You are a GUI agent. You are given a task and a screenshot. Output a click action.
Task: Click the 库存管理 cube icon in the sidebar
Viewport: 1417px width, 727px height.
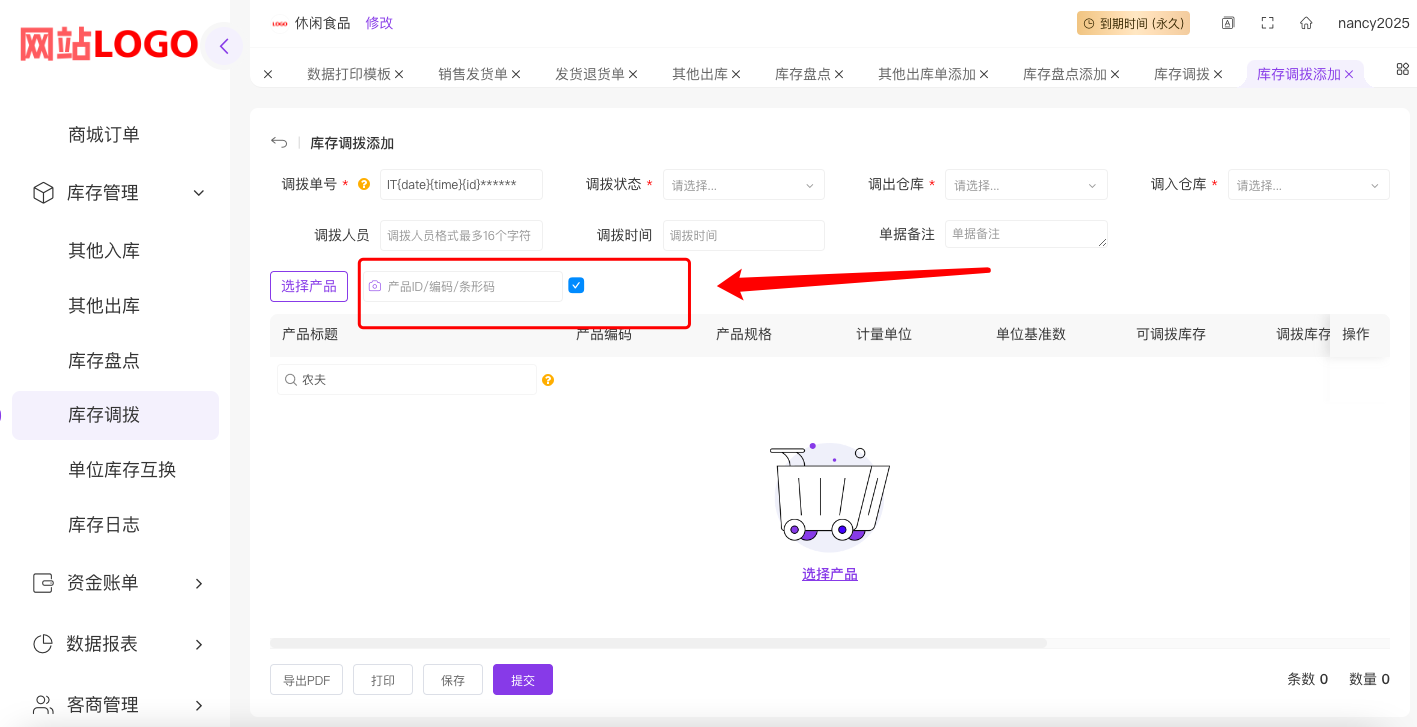pos(43,193)
